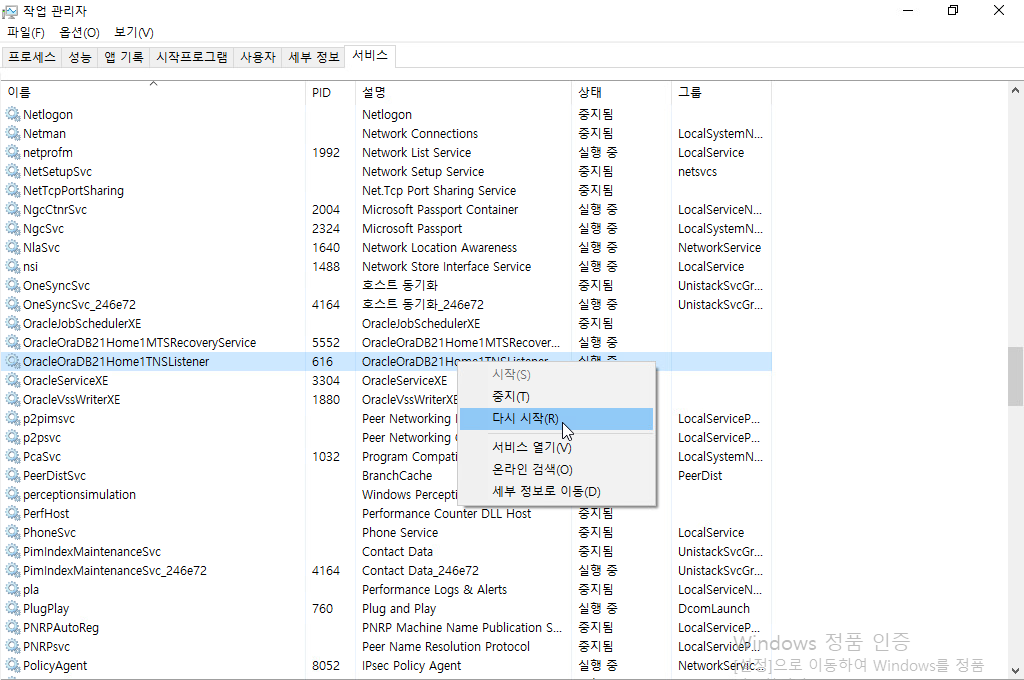Viewport: 1024px width, 680px height.
Task: Choose 다시 시작(R) in the context menu
Action: pos(556,419)
